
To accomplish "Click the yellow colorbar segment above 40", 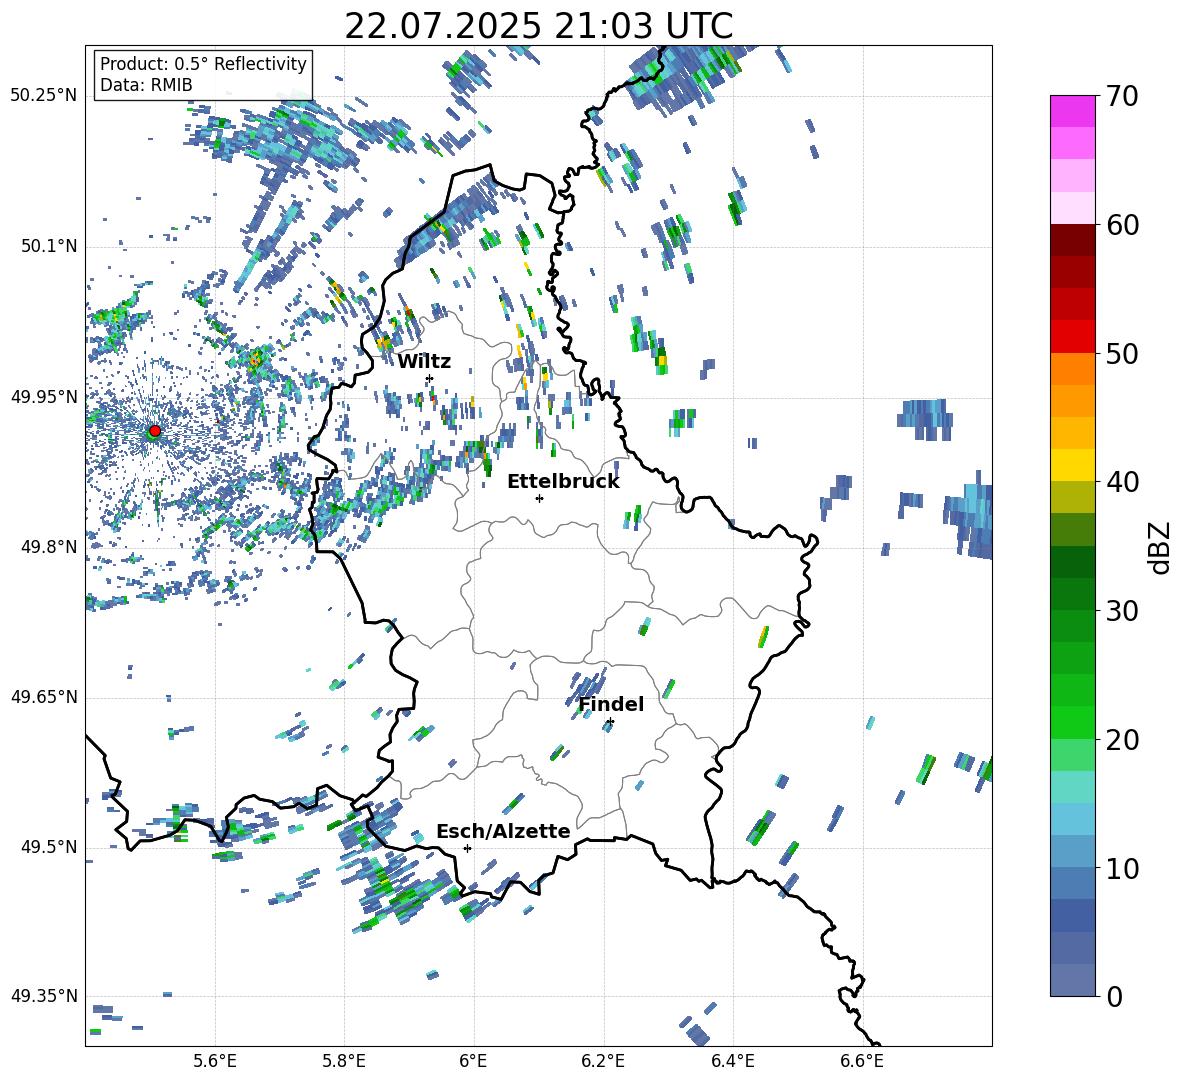I will 1072,465.
